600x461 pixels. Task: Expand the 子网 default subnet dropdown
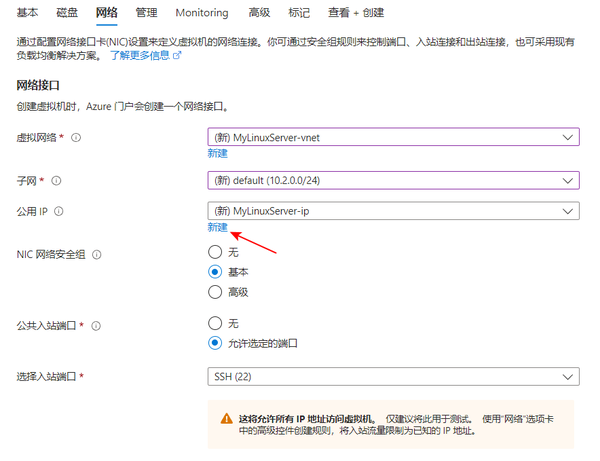pos(393,180)
